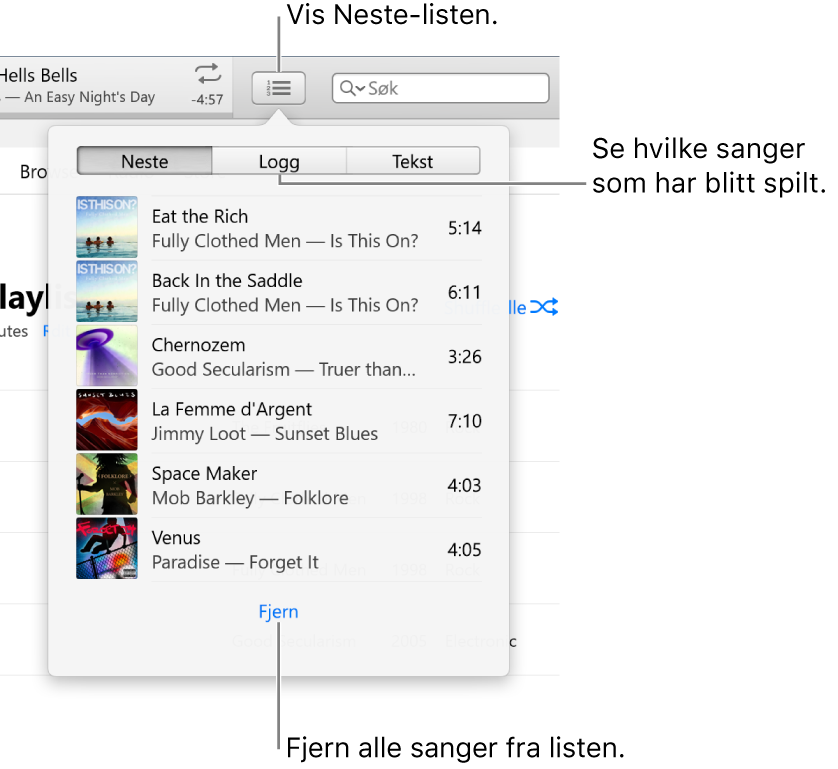Click the Søk search field
This screenshot has height=769, width=838.
(440, 88)
